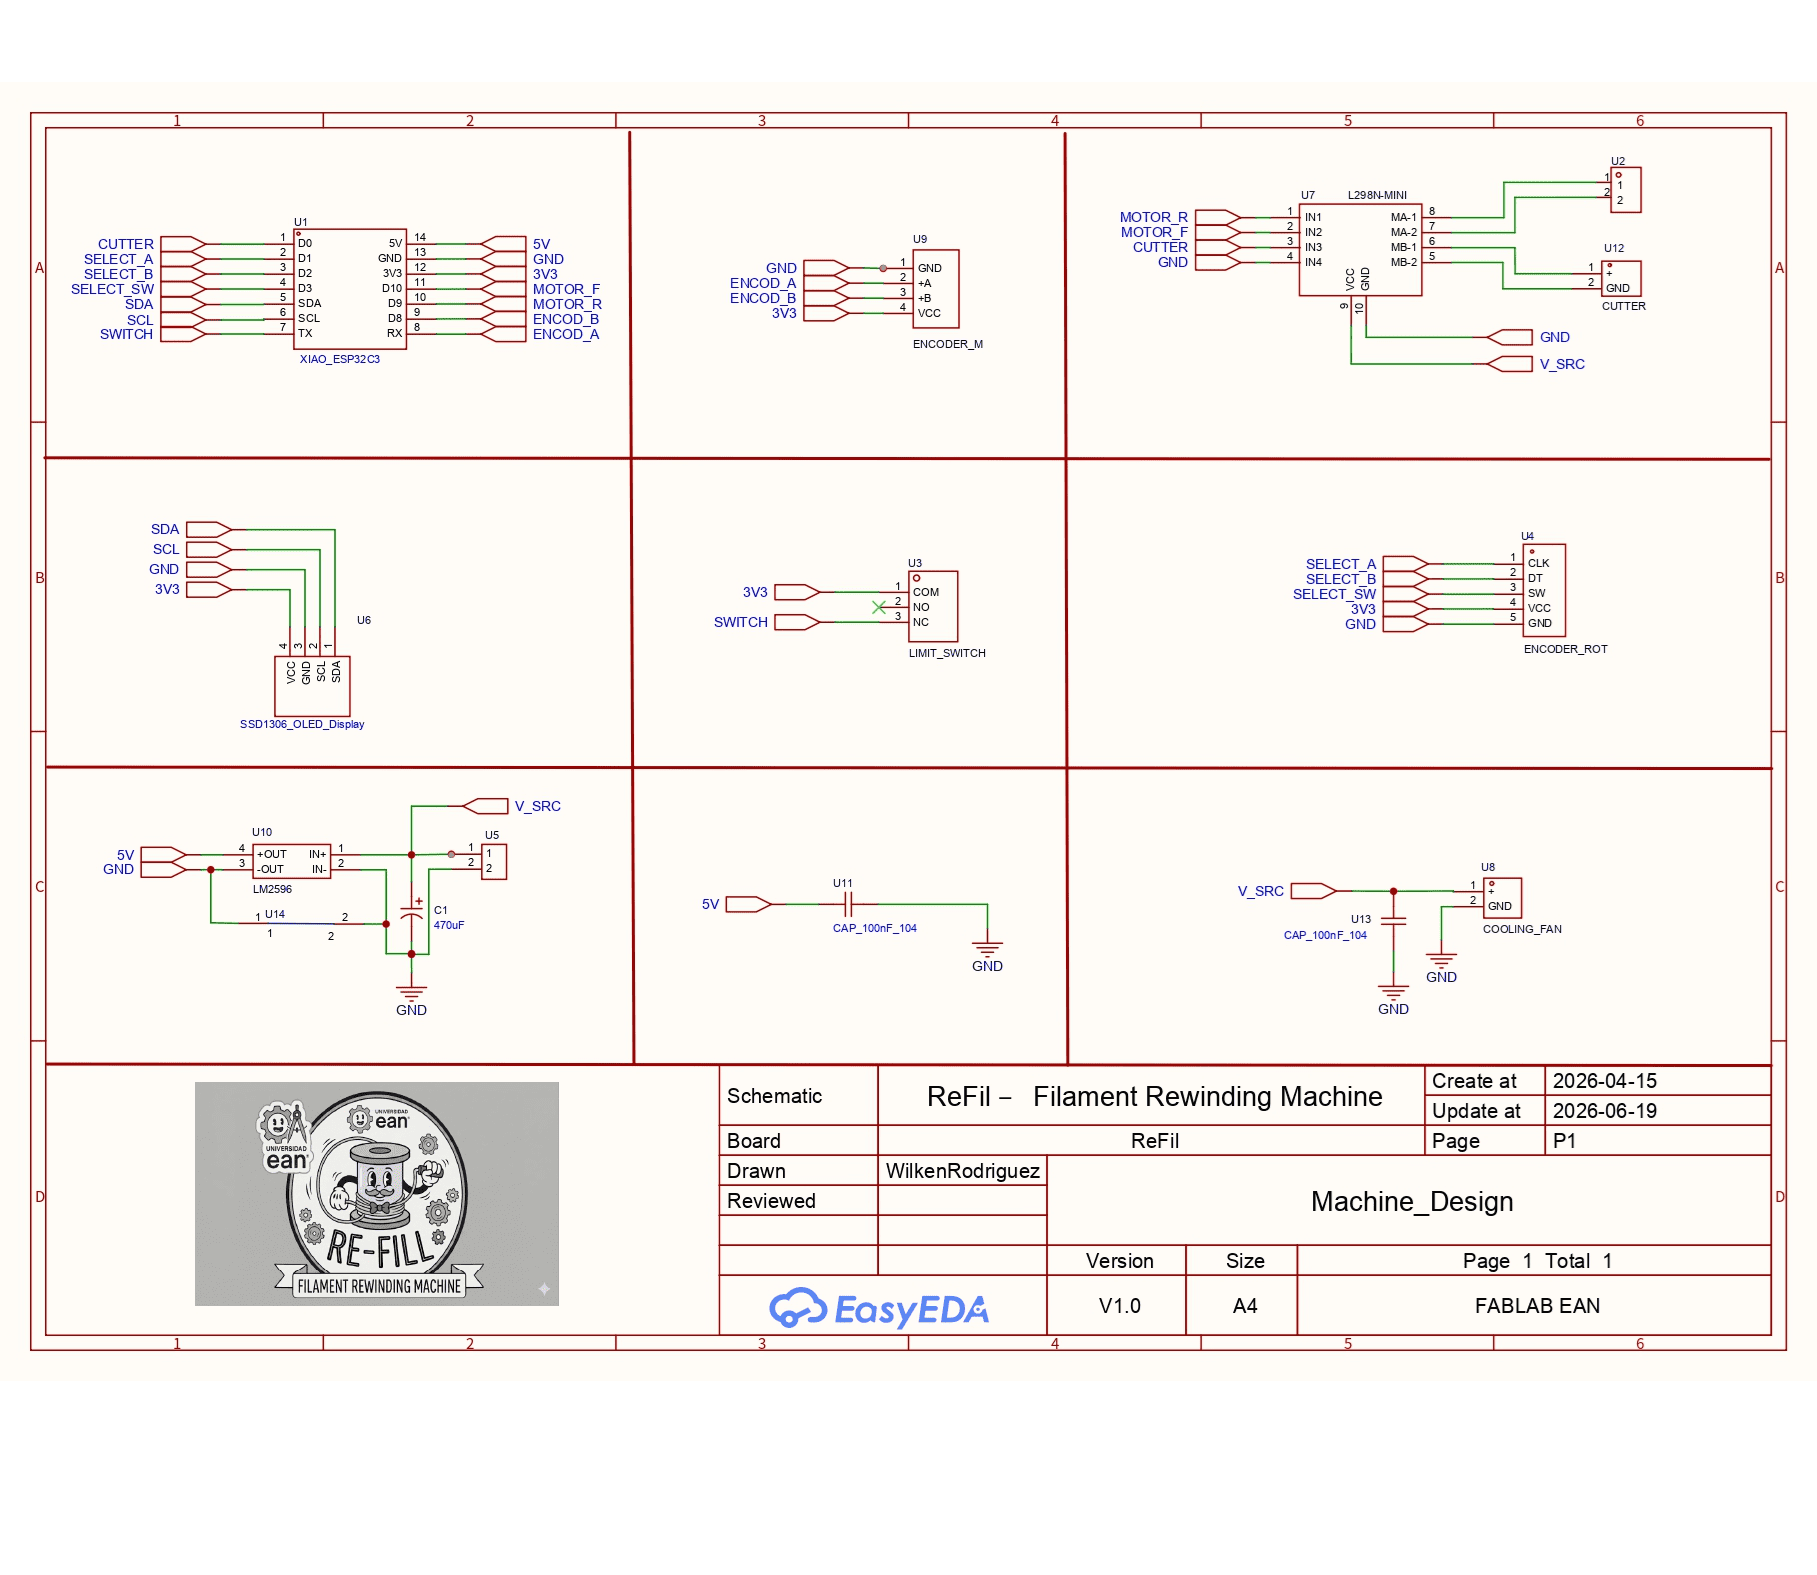Click the SELECT_SW net label left of ENCODER_ROT
Image resolution: width=1817 pixels, height=1575 pixels.
click(x=1334, y=594)
